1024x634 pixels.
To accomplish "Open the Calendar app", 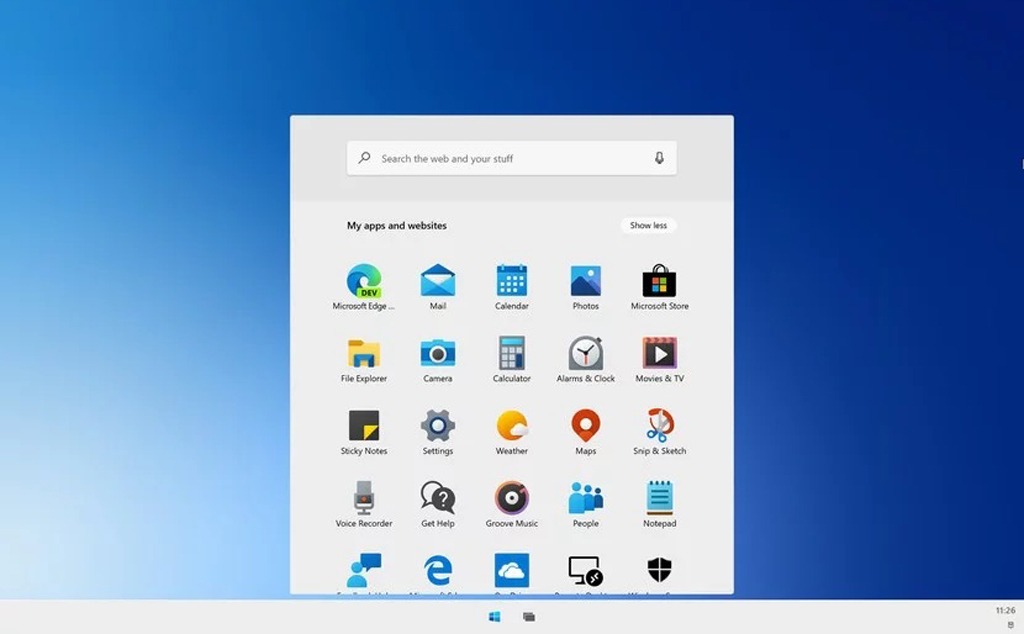I will point(511,287).
